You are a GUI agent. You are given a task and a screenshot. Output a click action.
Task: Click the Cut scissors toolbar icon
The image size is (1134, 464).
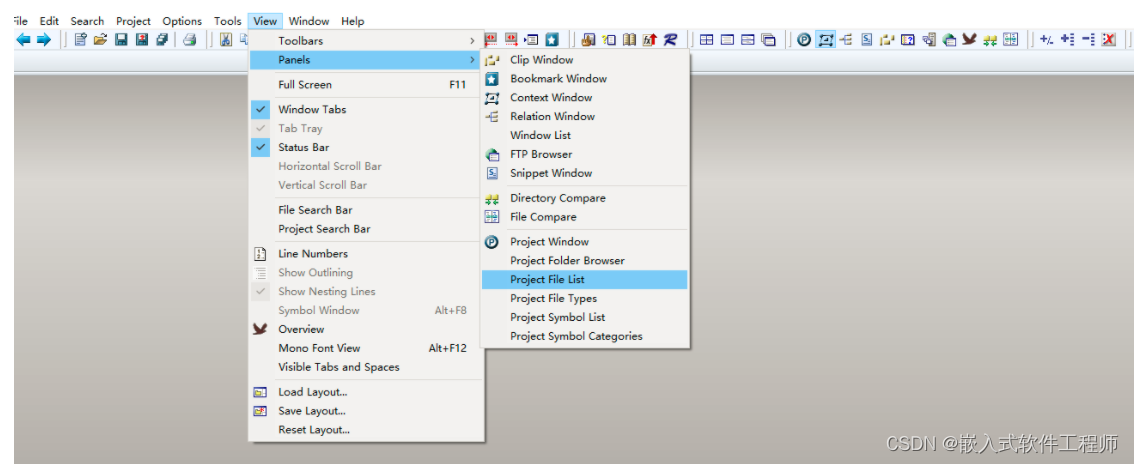pos(226,40)
